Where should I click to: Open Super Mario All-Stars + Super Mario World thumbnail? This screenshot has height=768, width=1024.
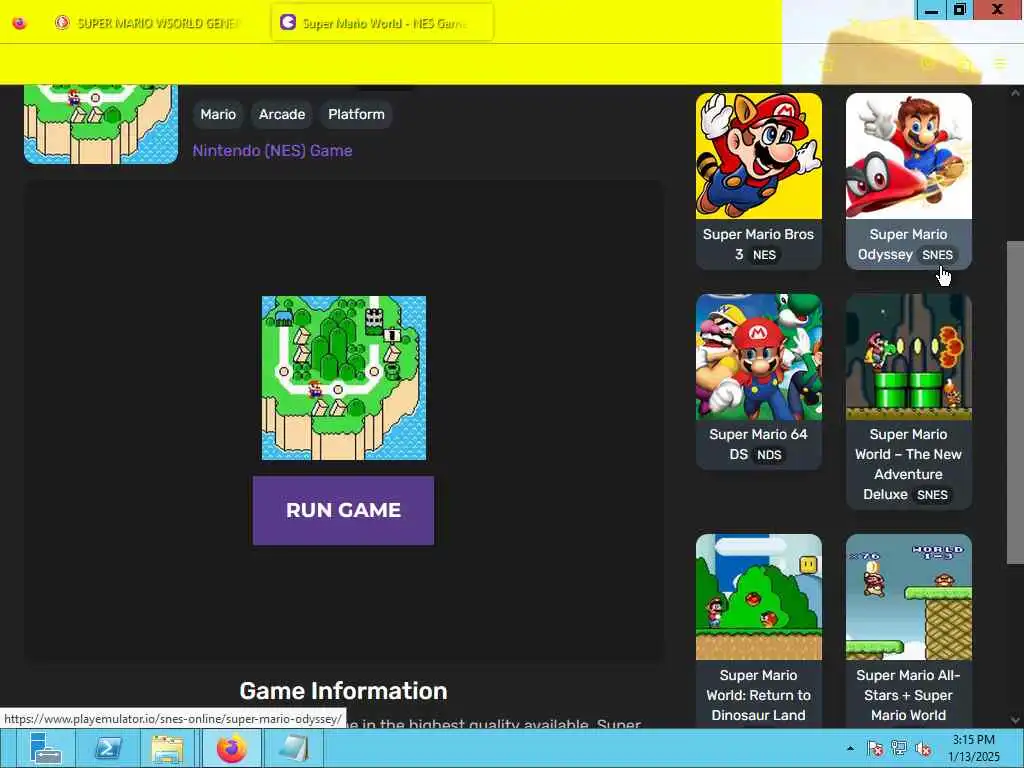click(x=908, y=597)
